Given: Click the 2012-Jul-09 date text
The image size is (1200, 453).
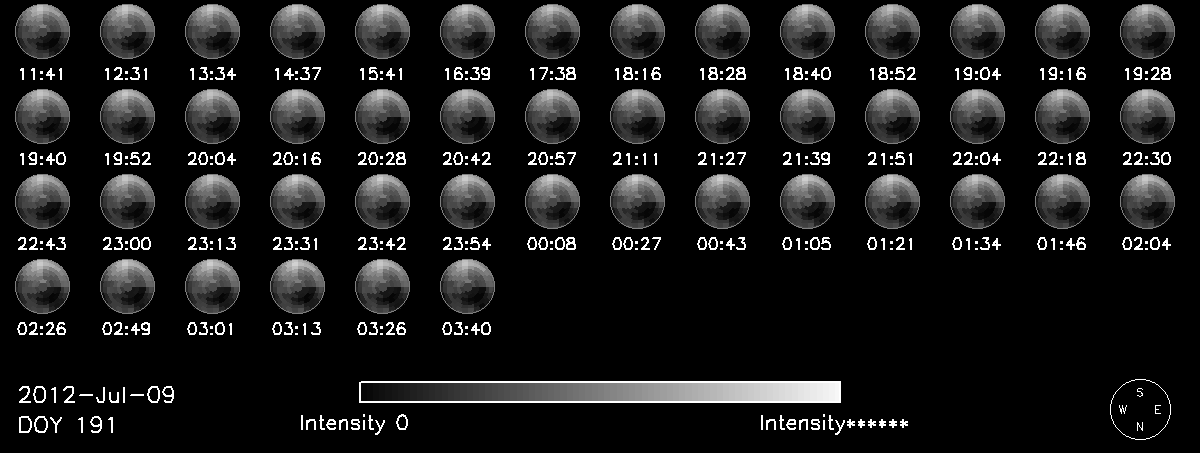Looking at the screenshot, I should pyautogui.click(x=96, y=394).
